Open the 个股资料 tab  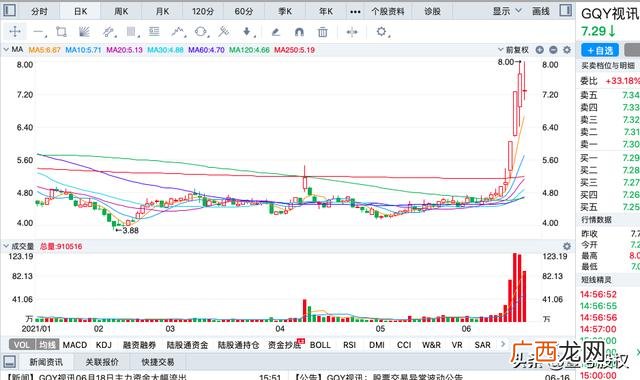(x=388, y=11)
